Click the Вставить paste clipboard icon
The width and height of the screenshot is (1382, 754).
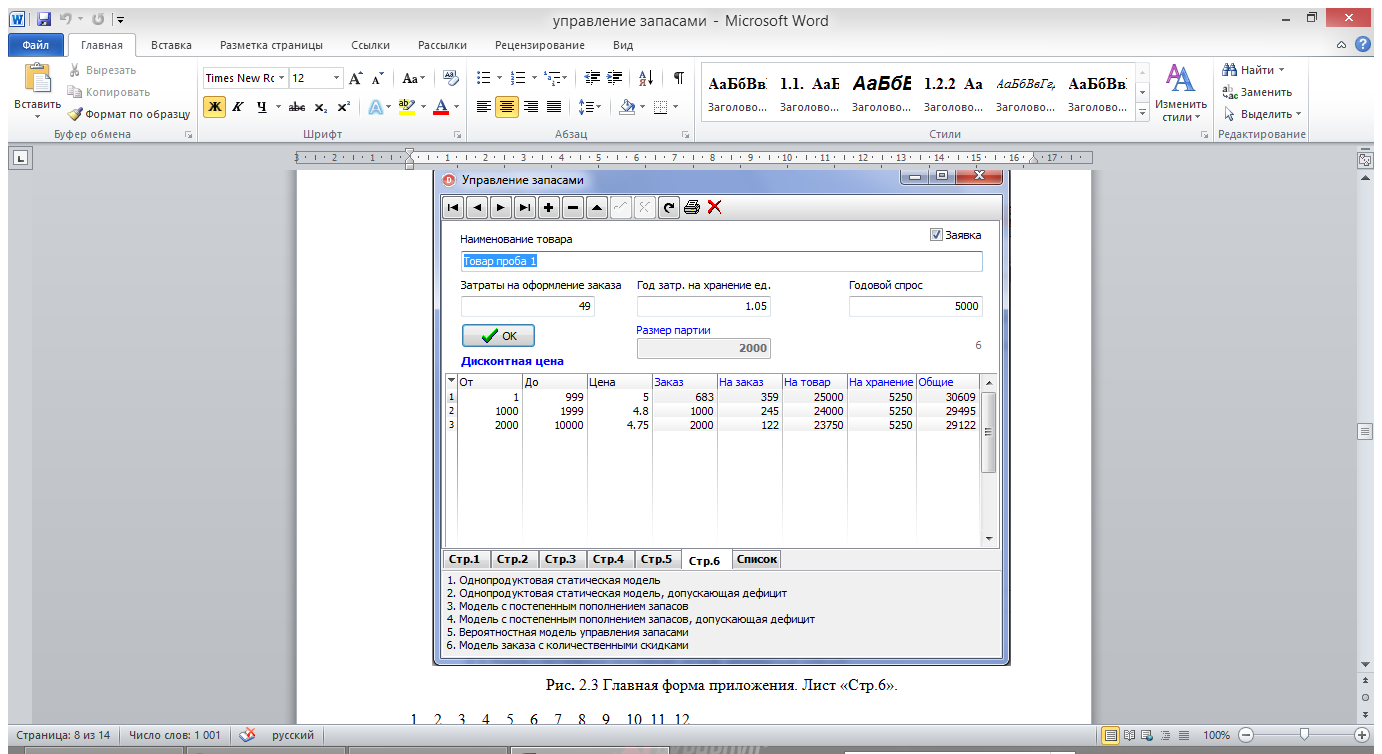click(x=37, y=78)
